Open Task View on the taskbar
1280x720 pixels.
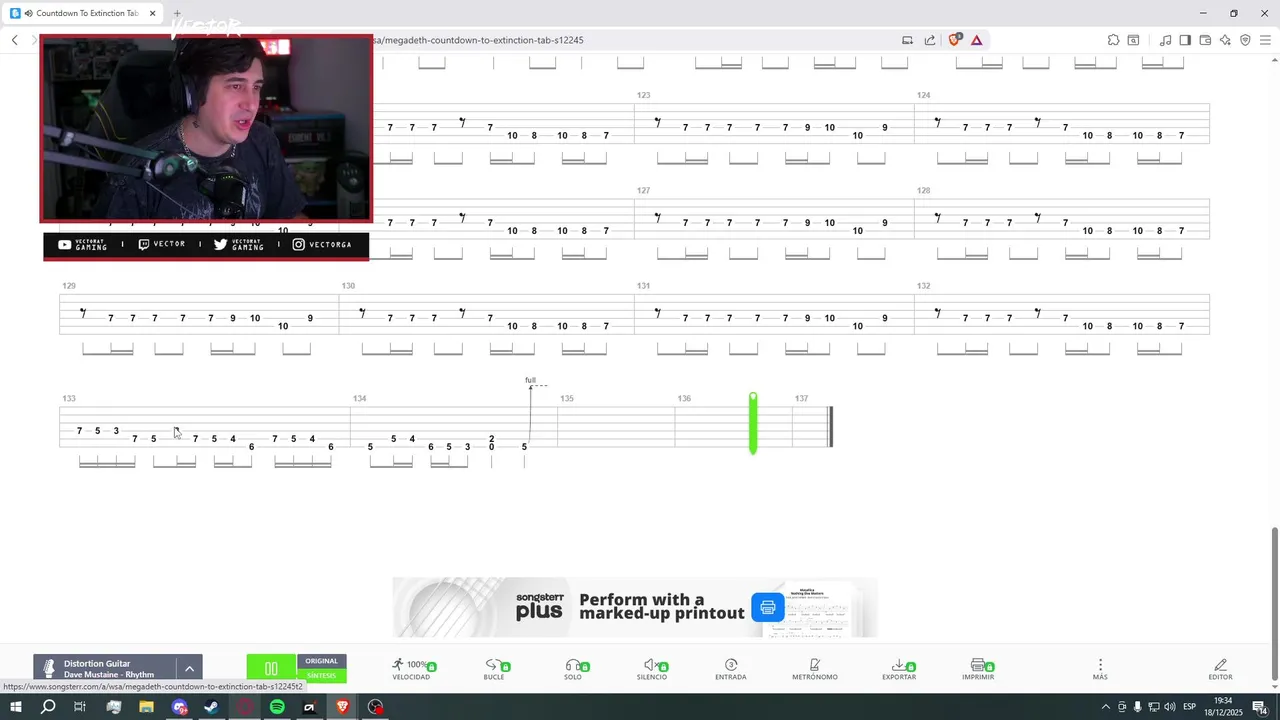tap(81, 707)
